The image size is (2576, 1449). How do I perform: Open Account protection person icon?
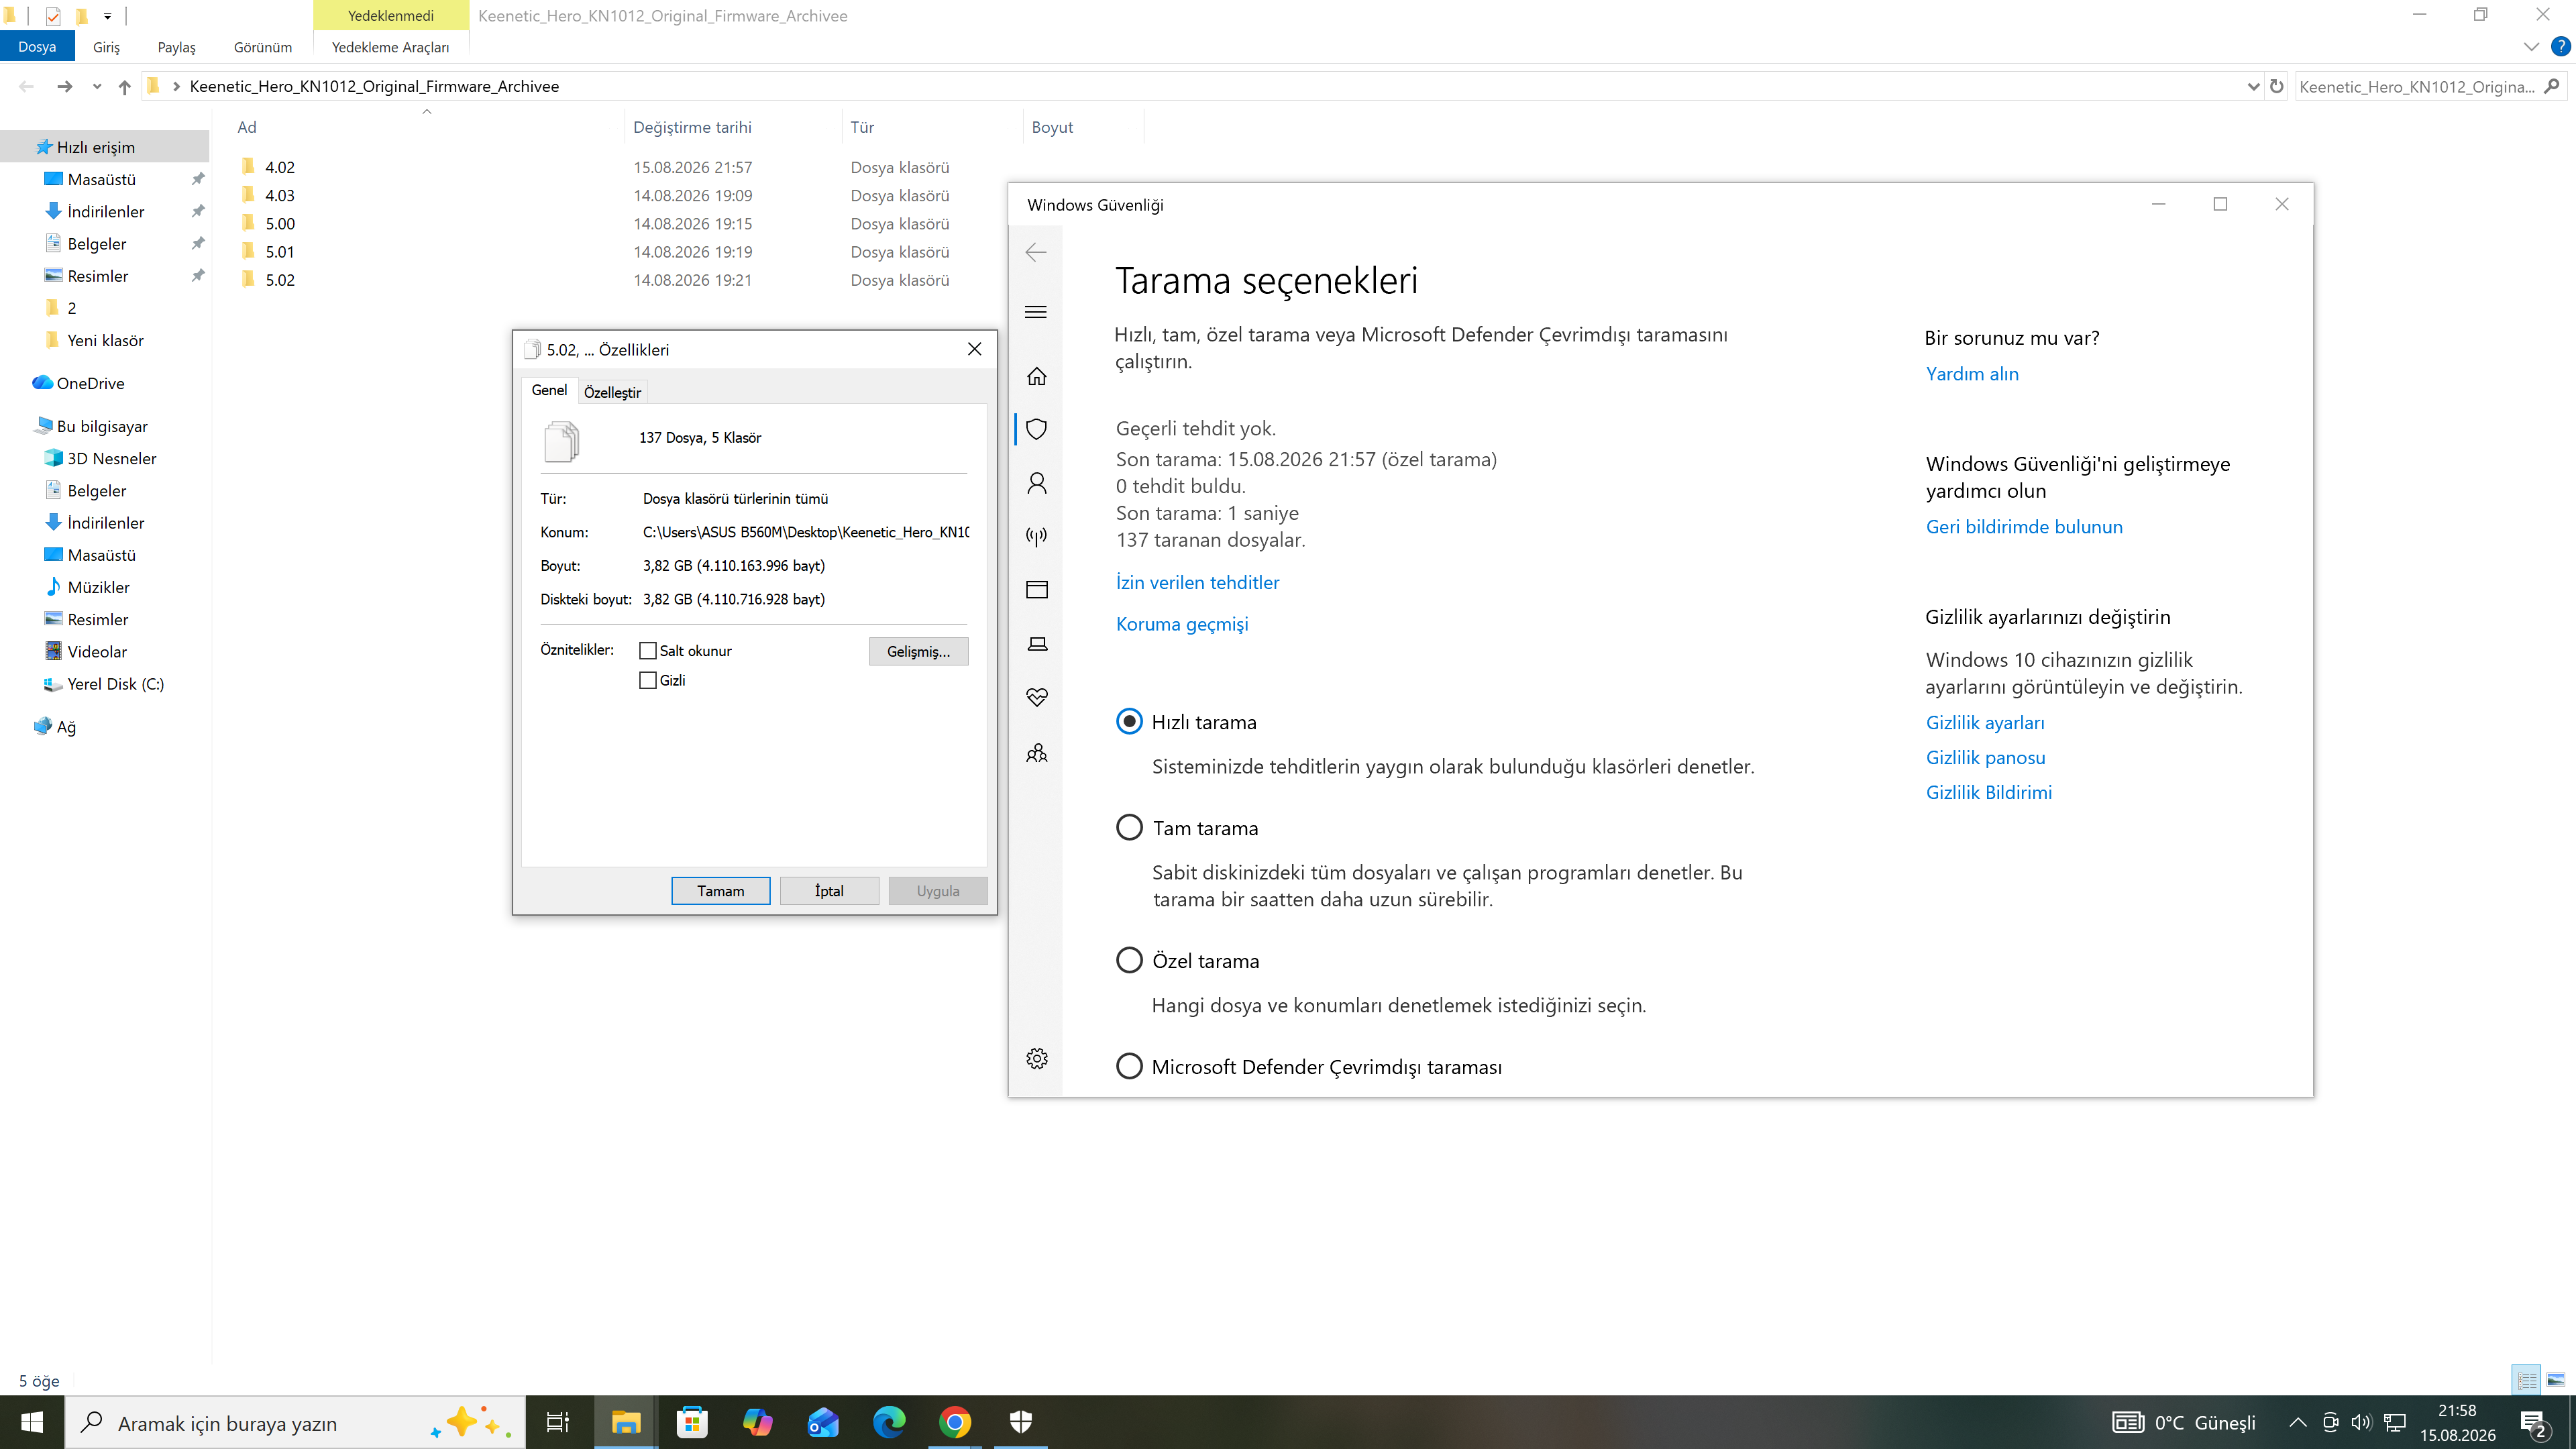click(x=1037, y=483)
